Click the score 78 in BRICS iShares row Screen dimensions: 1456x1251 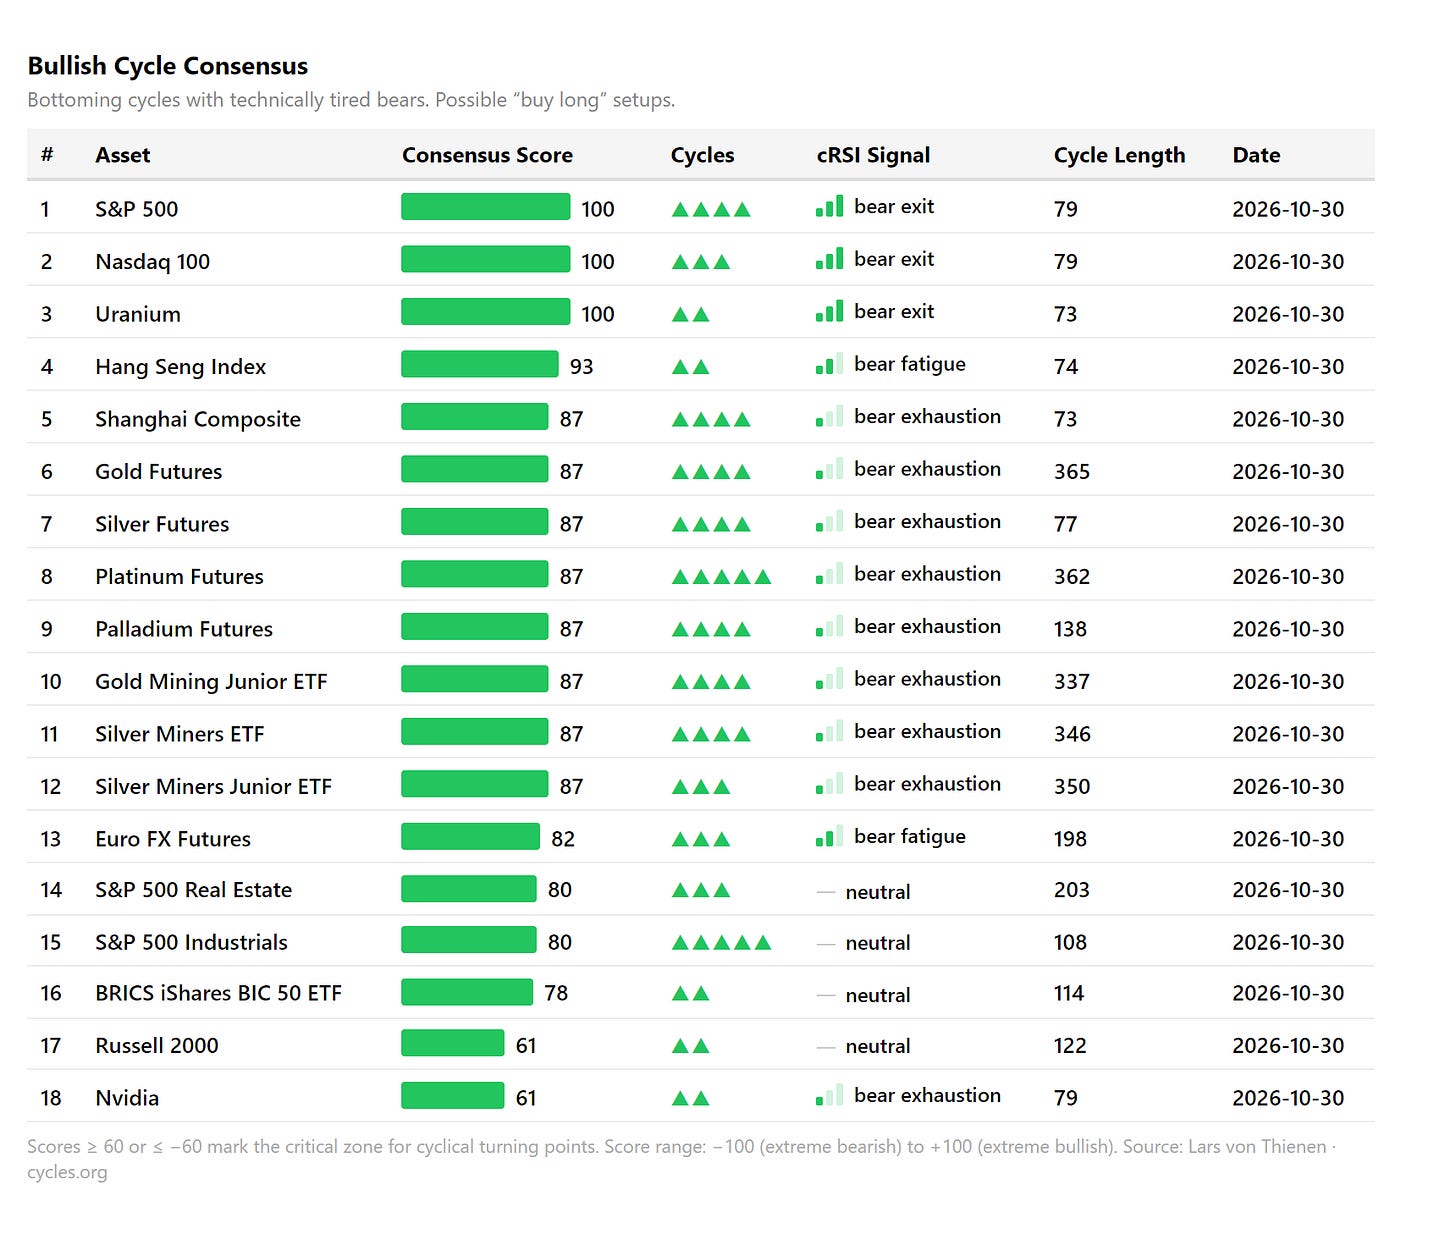click(556, 993)
